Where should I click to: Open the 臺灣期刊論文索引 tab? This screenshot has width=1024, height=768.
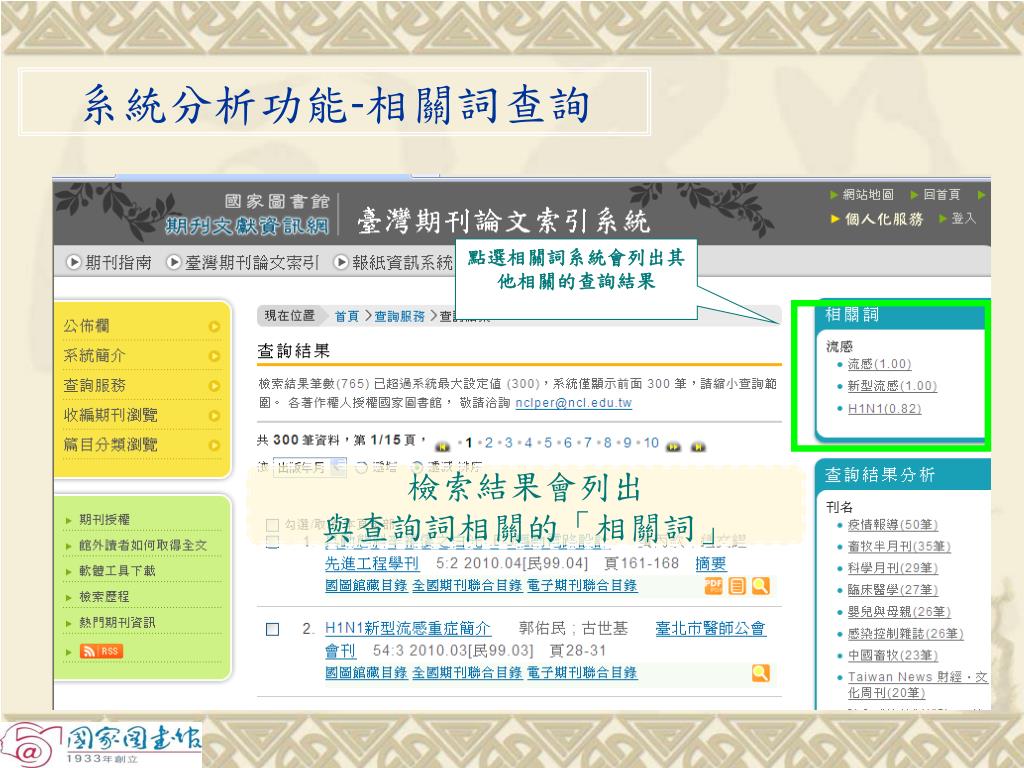point(251,263)
